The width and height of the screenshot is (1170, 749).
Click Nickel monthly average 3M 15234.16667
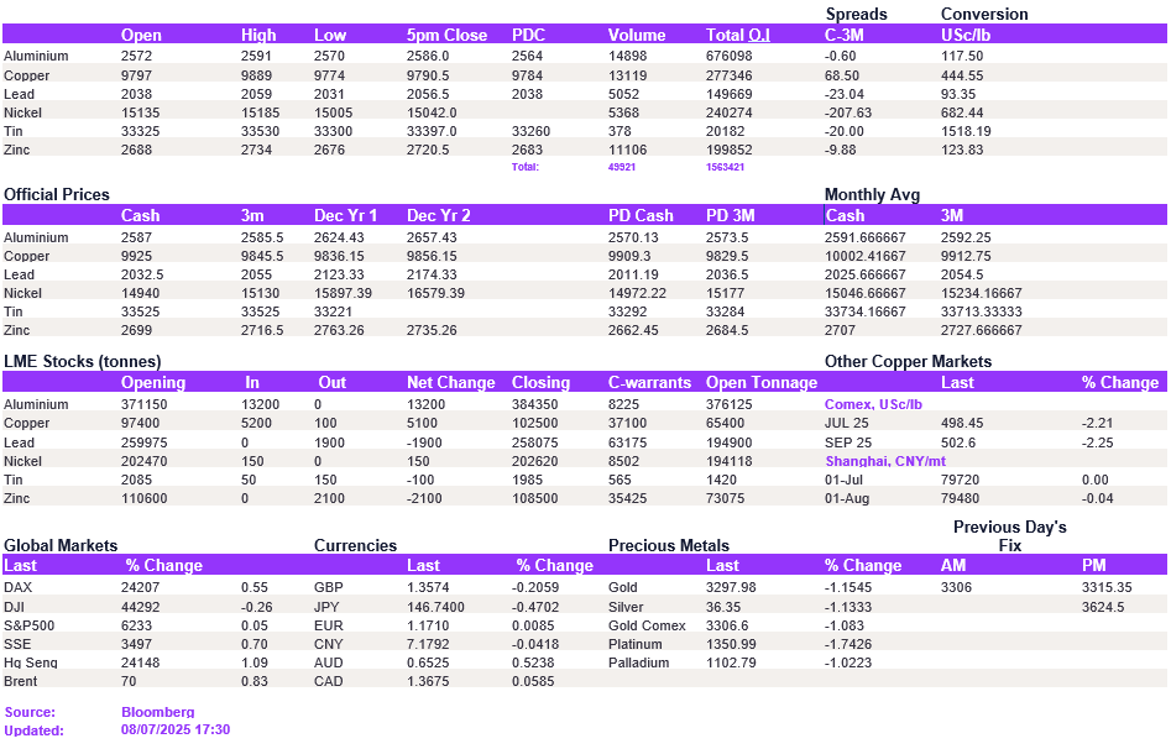pyautogui.click(x=981, y=293)
